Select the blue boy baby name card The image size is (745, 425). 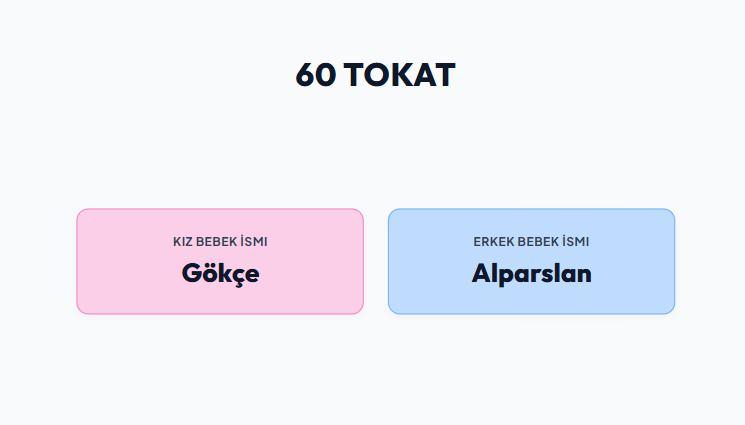point(531,261)
